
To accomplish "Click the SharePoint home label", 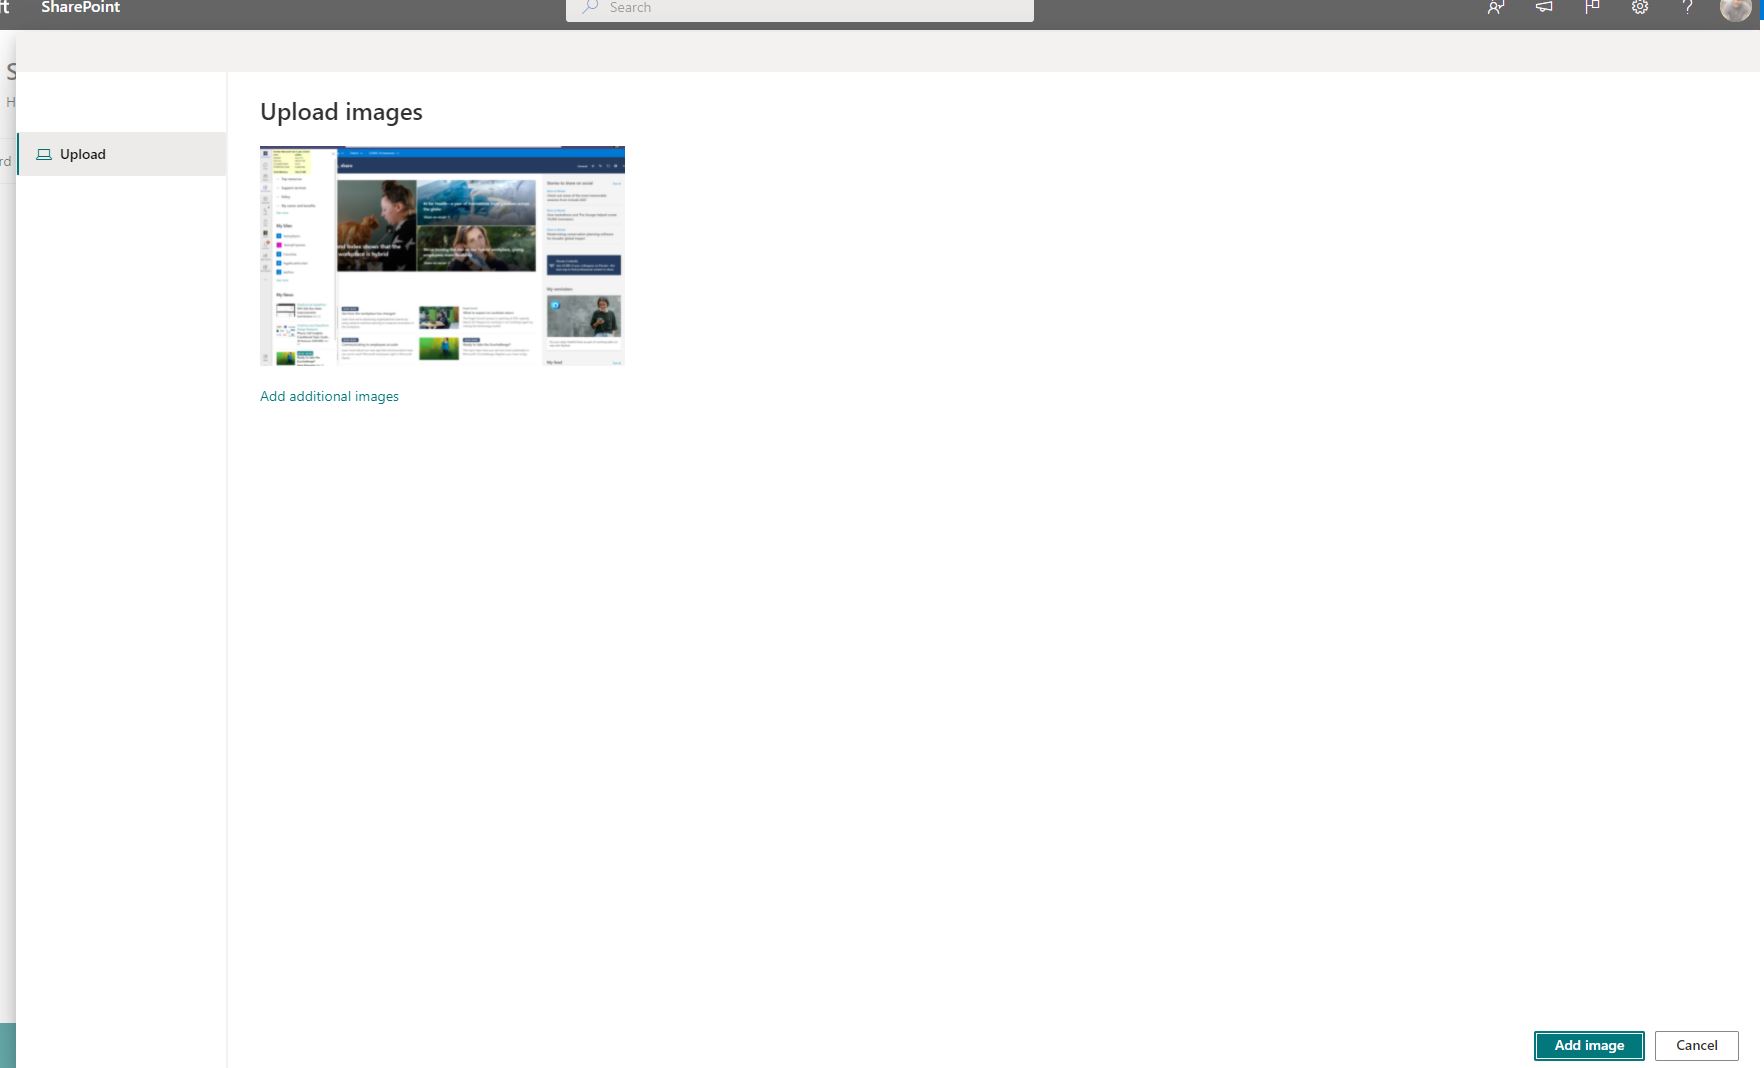I will click(x=80, y=7).
